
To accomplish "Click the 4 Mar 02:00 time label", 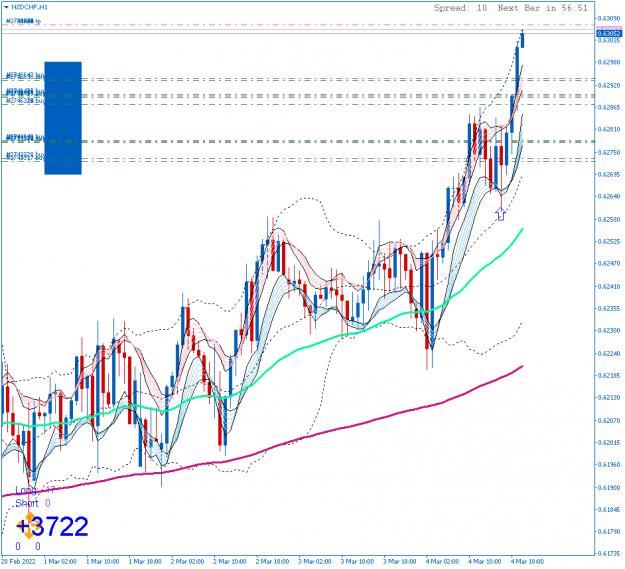I will click(x=442, y=562).
